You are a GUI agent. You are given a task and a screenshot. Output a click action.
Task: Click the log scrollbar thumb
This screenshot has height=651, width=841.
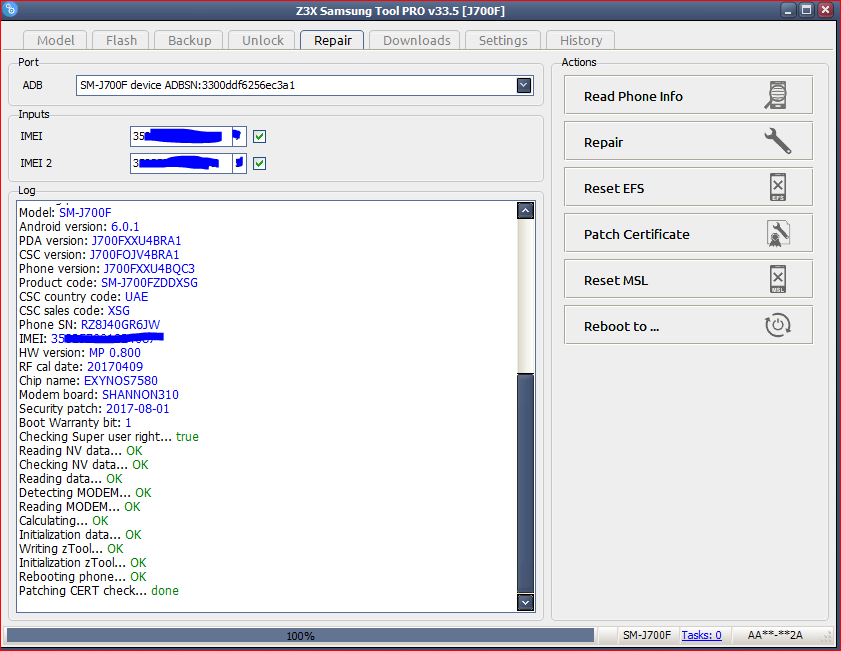525,482
